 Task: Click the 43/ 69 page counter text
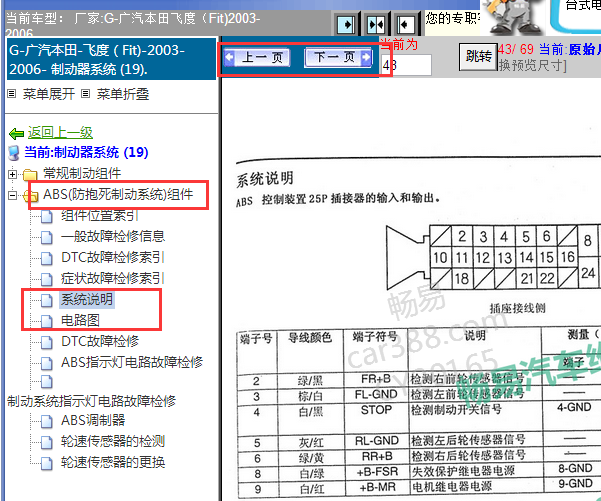pyautogui.click(x=516, y=49)
